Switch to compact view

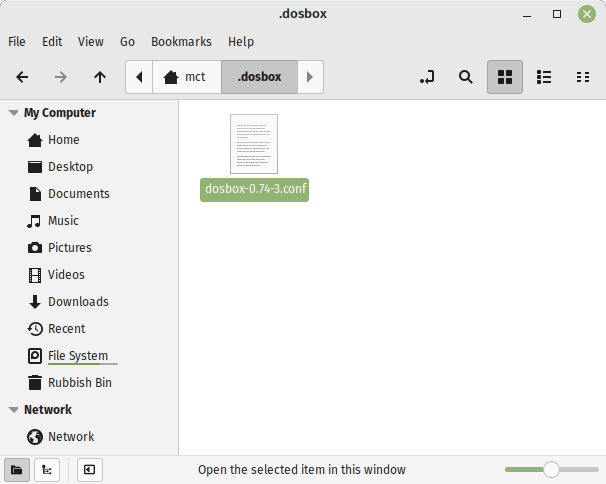pos(583,77)
